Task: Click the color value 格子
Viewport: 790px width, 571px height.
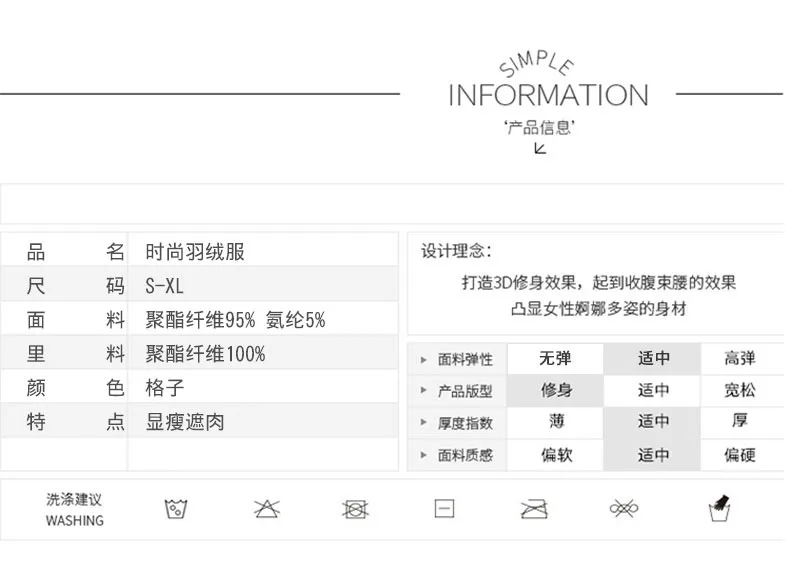Action: (x=165, y=388)
